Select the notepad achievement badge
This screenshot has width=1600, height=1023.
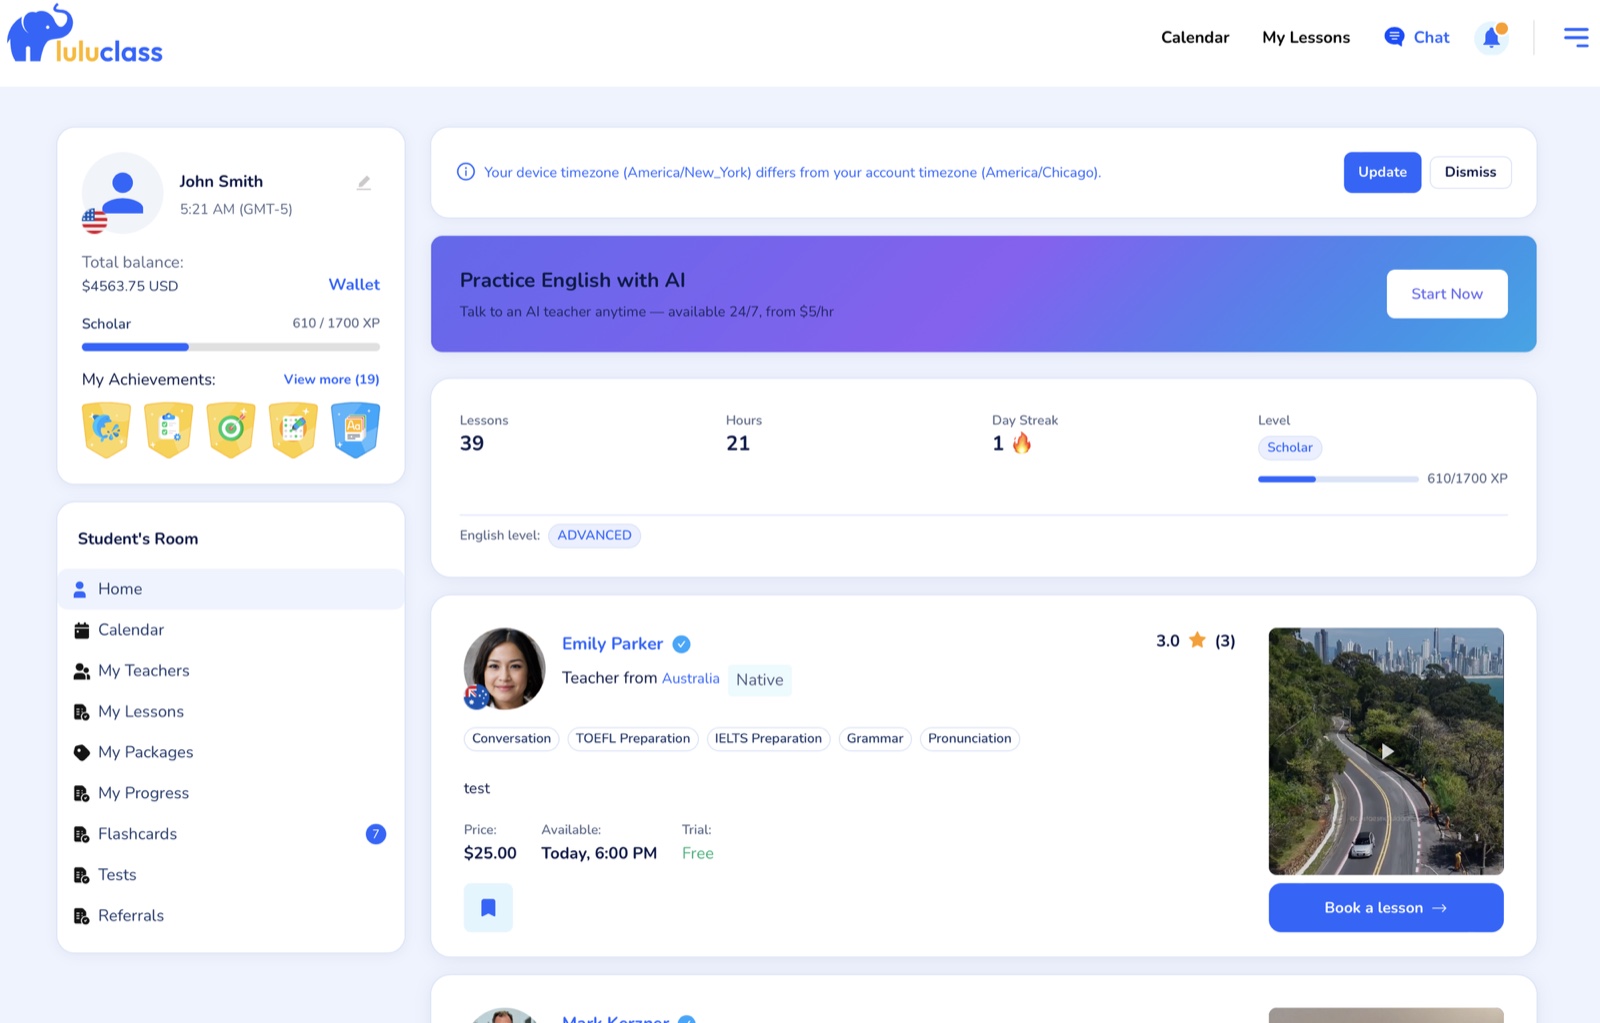293,430
